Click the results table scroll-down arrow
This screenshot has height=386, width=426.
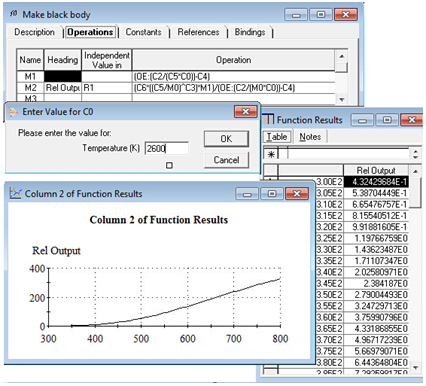415,368
